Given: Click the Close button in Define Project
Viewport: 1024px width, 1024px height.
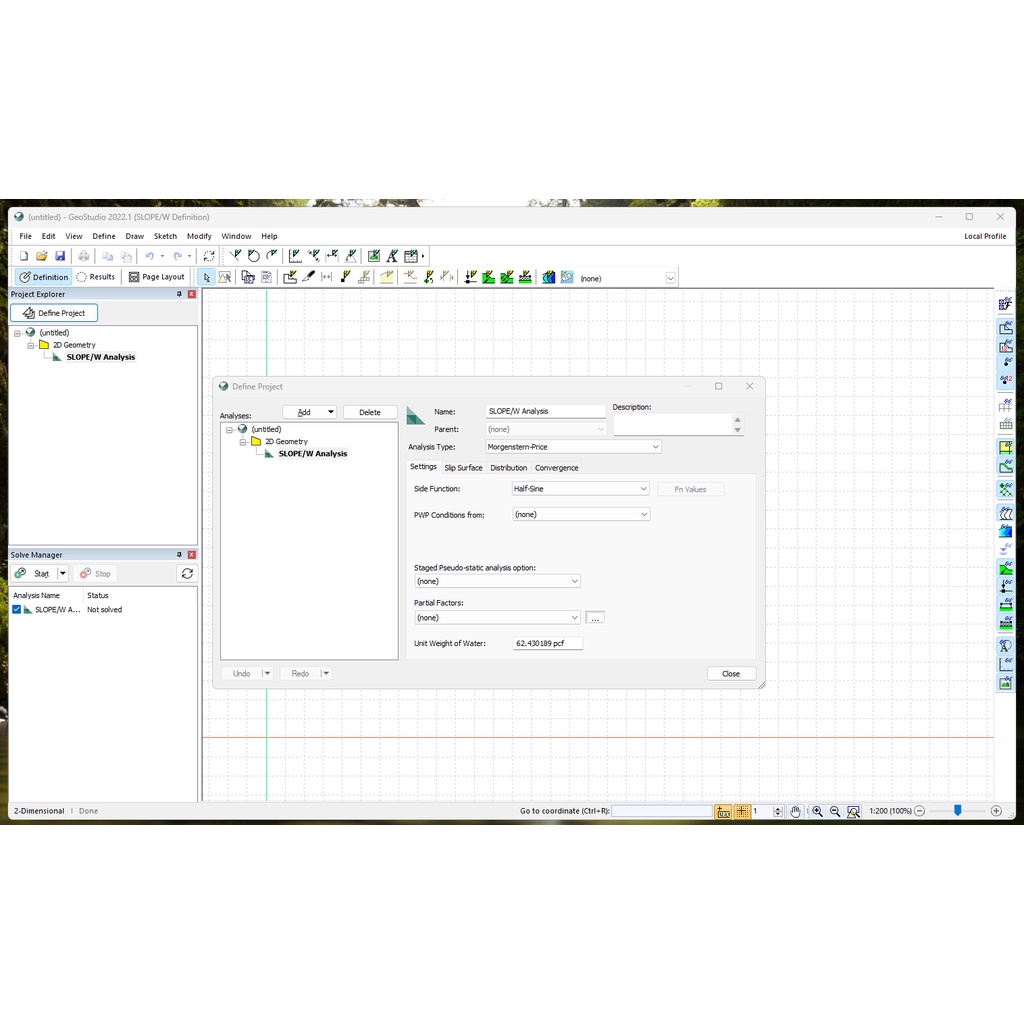Looking at the screenshot, I should pos(731,674).
